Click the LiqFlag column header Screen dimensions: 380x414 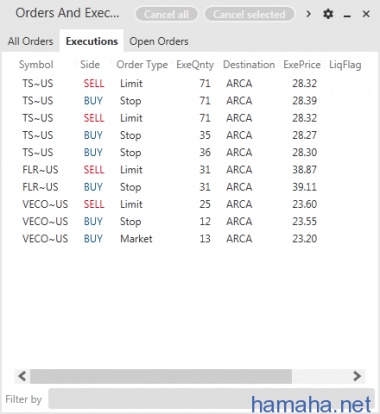click(345, 65)
